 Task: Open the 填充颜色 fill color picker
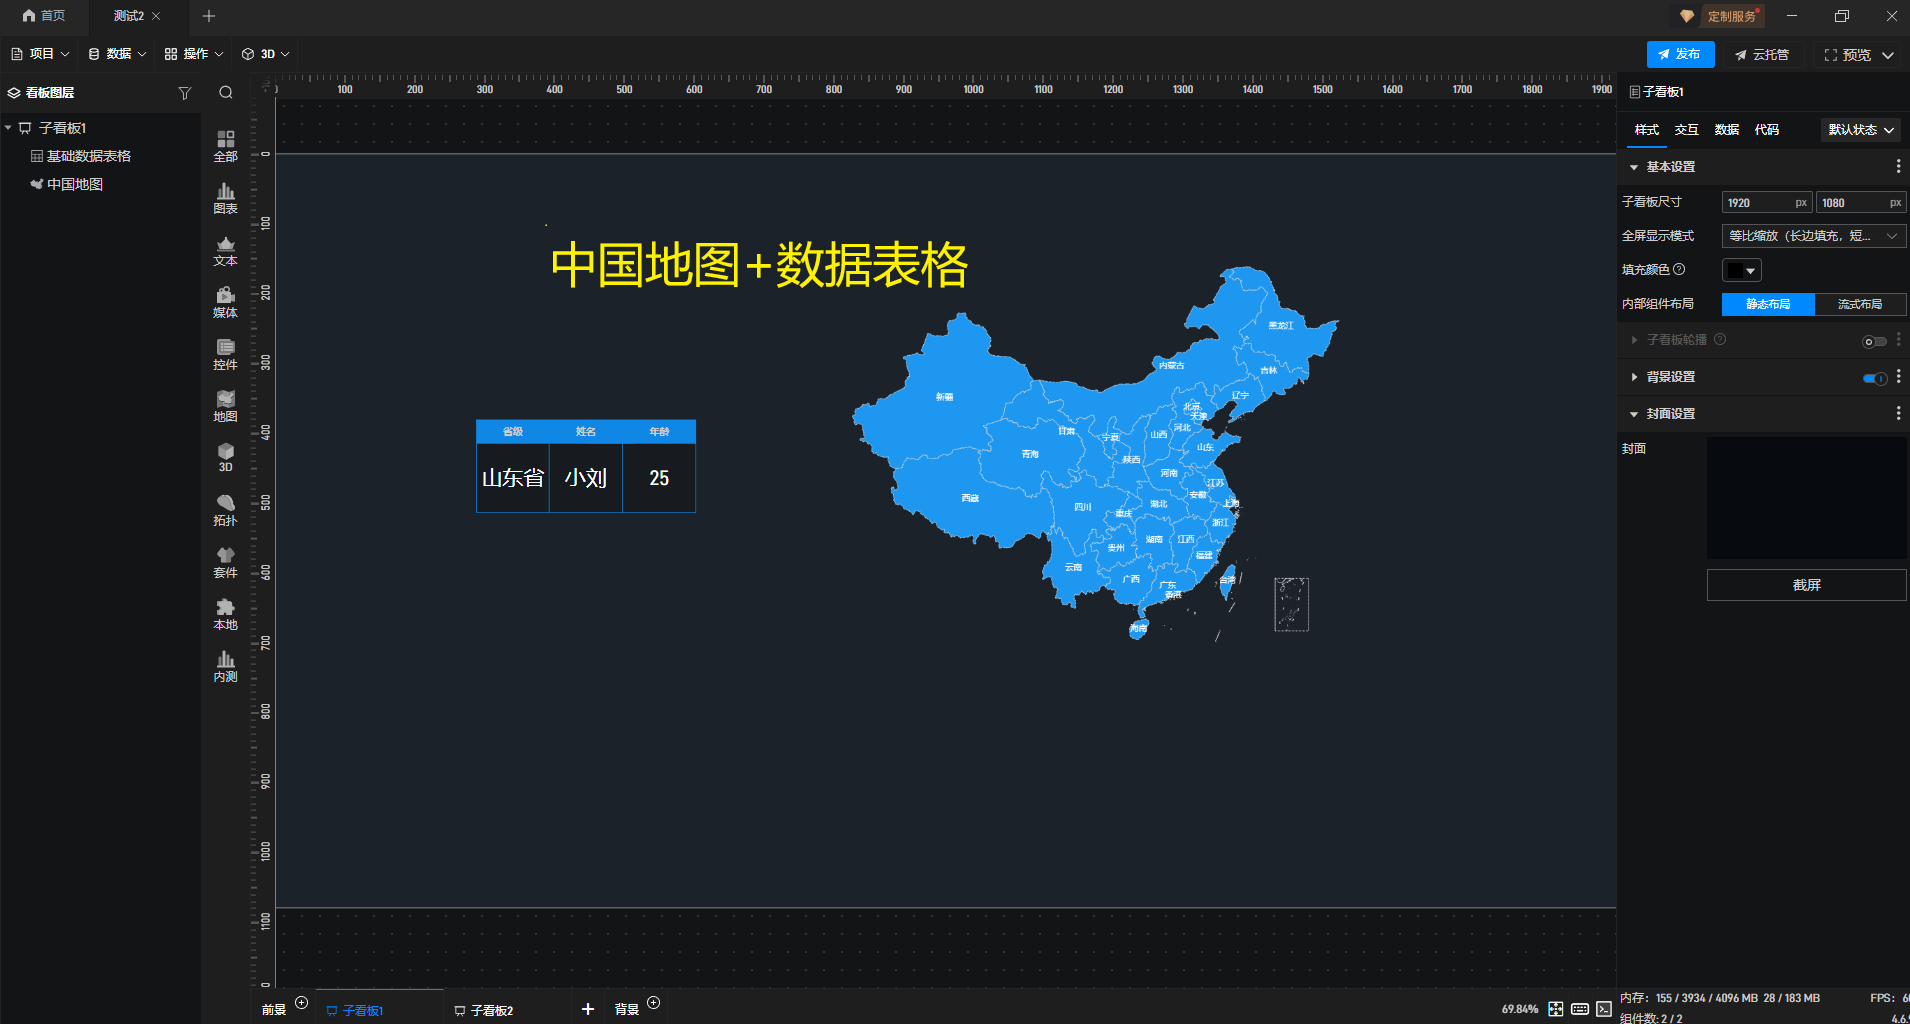pos(1741,269)
